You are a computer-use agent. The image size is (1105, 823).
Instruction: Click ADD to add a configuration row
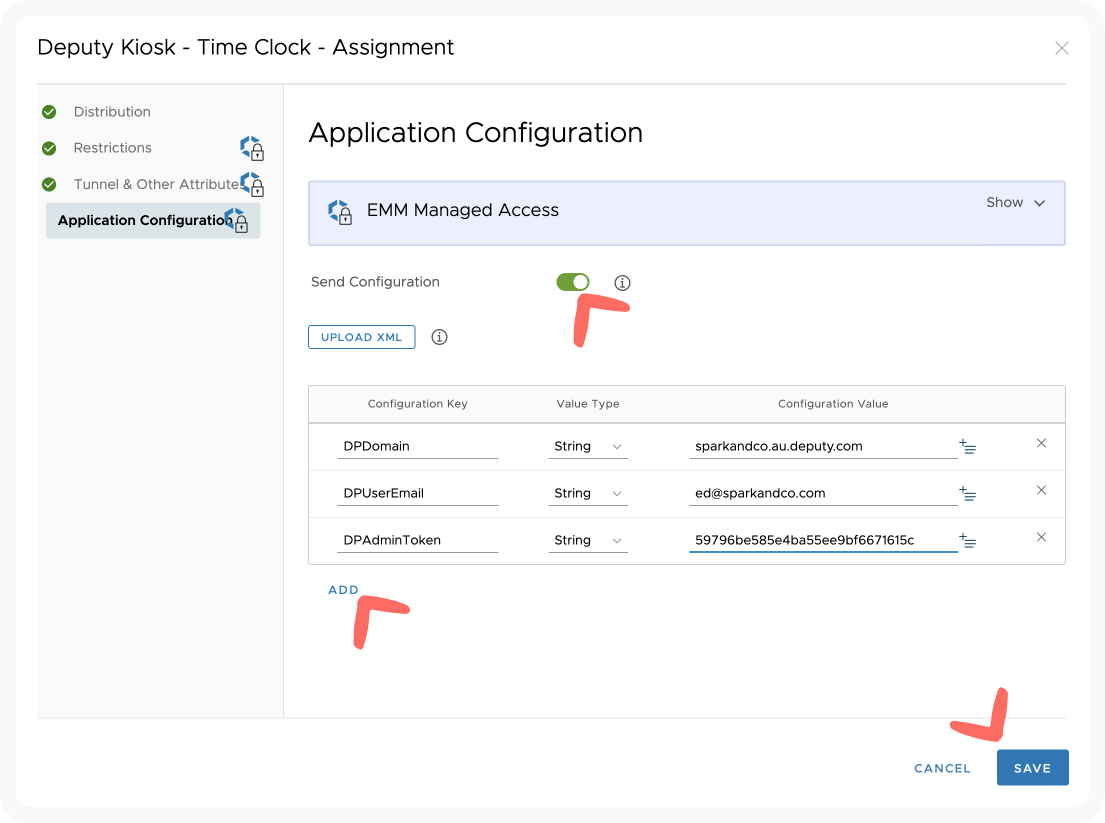coord(343,590)
